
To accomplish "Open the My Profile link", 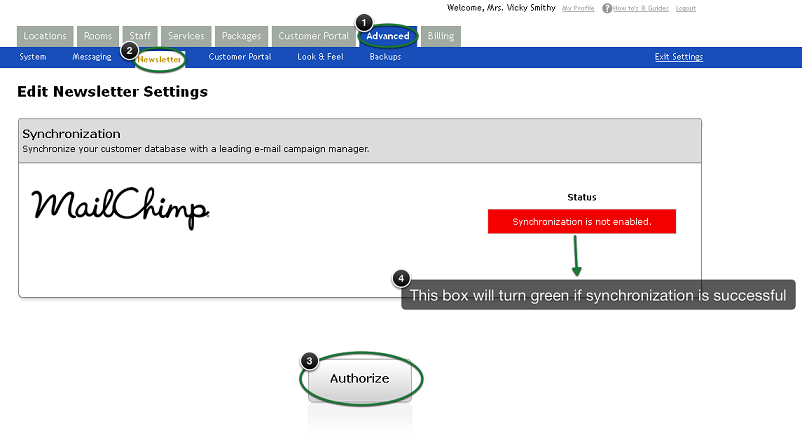I will click(578, 8).
